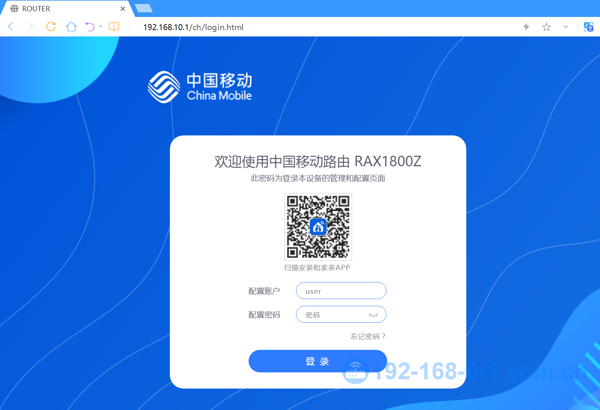Click the 此密码为登录本设备的管理和配置页面 subtitle
The height and width of the screenshot is (410, 600).
pyautogui.click(x=318, y=178)
